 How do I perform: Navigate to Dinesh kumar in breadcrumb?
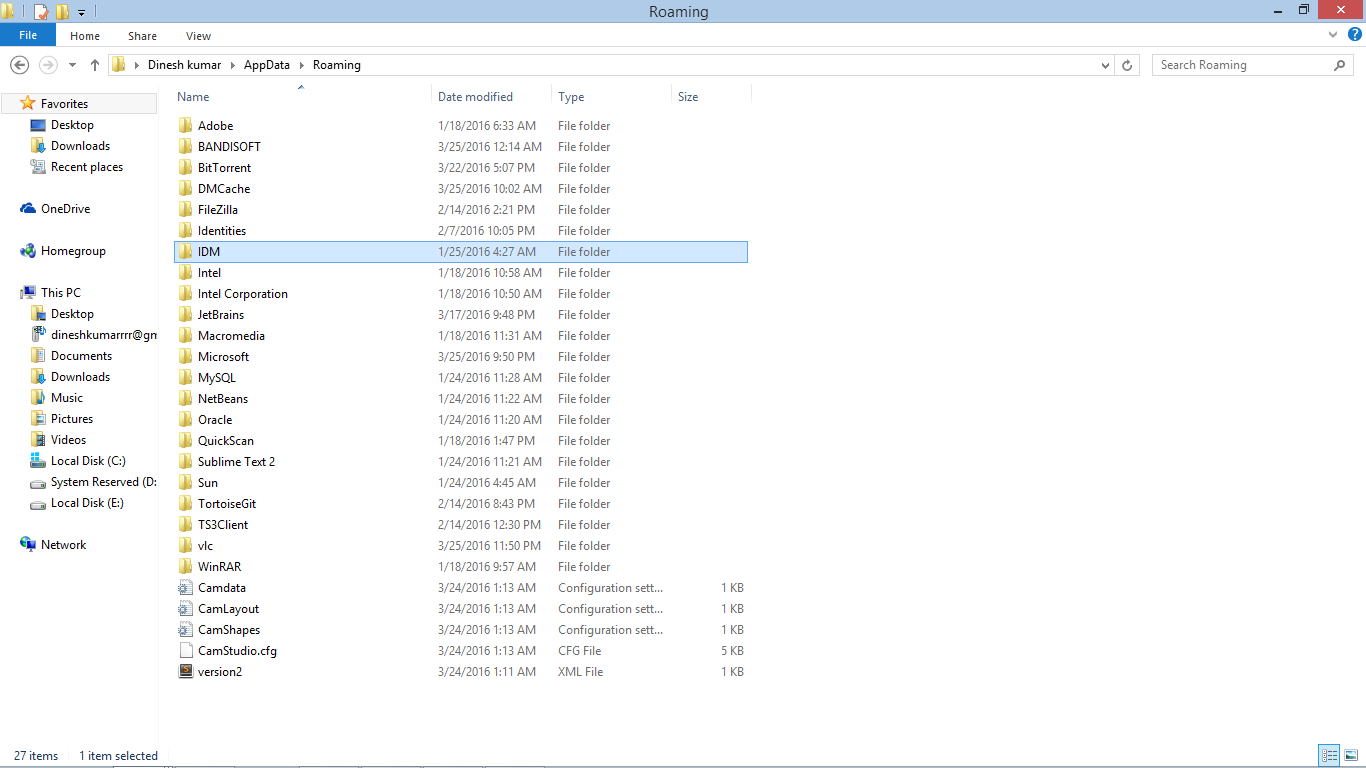click(184, 65)
